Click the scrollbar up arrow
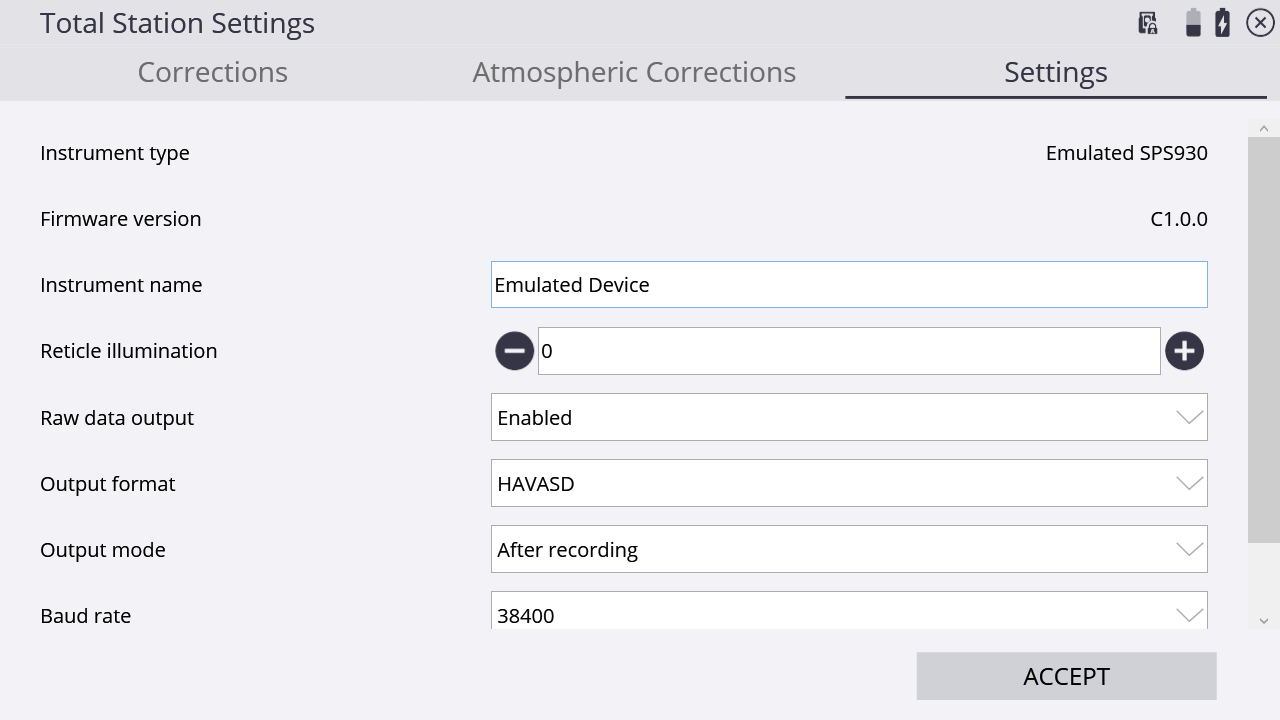This screenshot has width=1280, height=720. (x=1264, y=129)
